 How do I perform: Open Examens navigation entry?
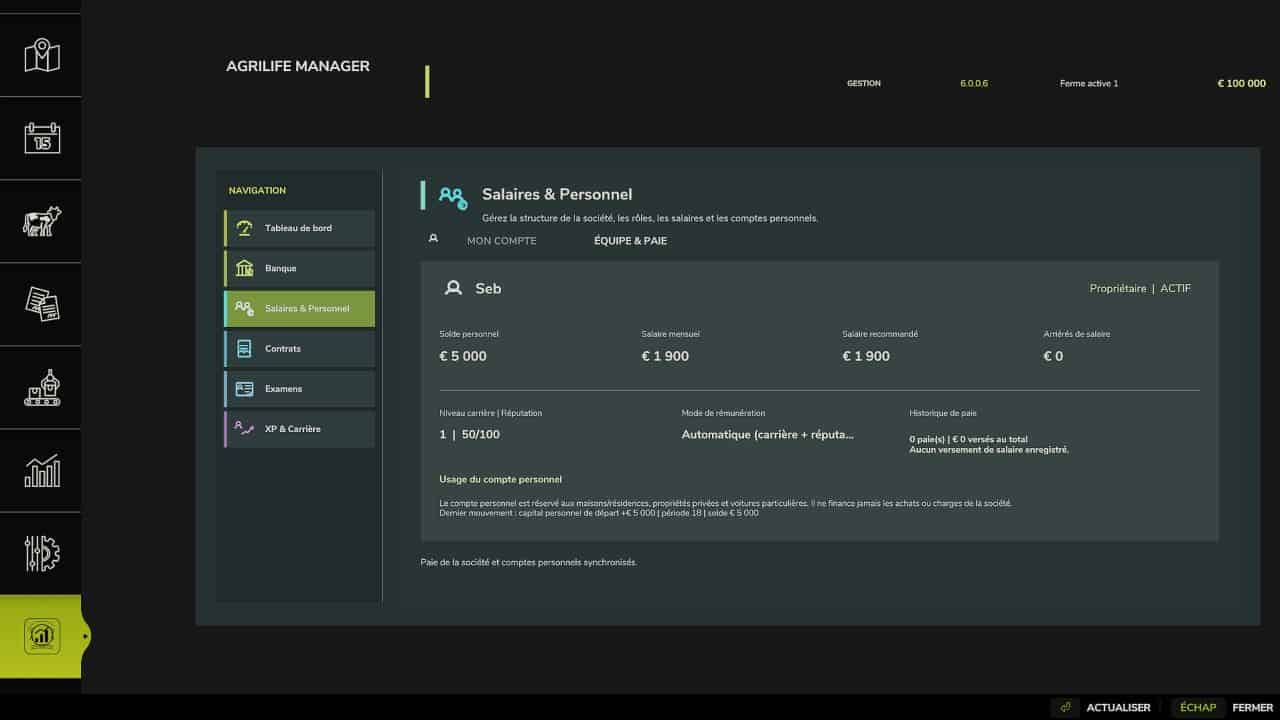[x=299, y=389]
